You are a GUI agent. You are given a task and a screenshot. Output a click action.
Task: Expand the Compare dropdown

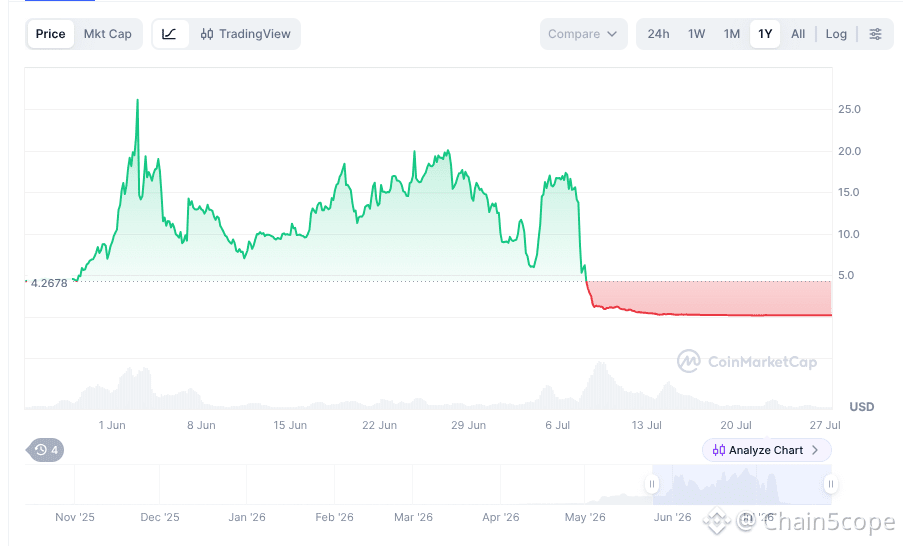click(x=583, y=34)
